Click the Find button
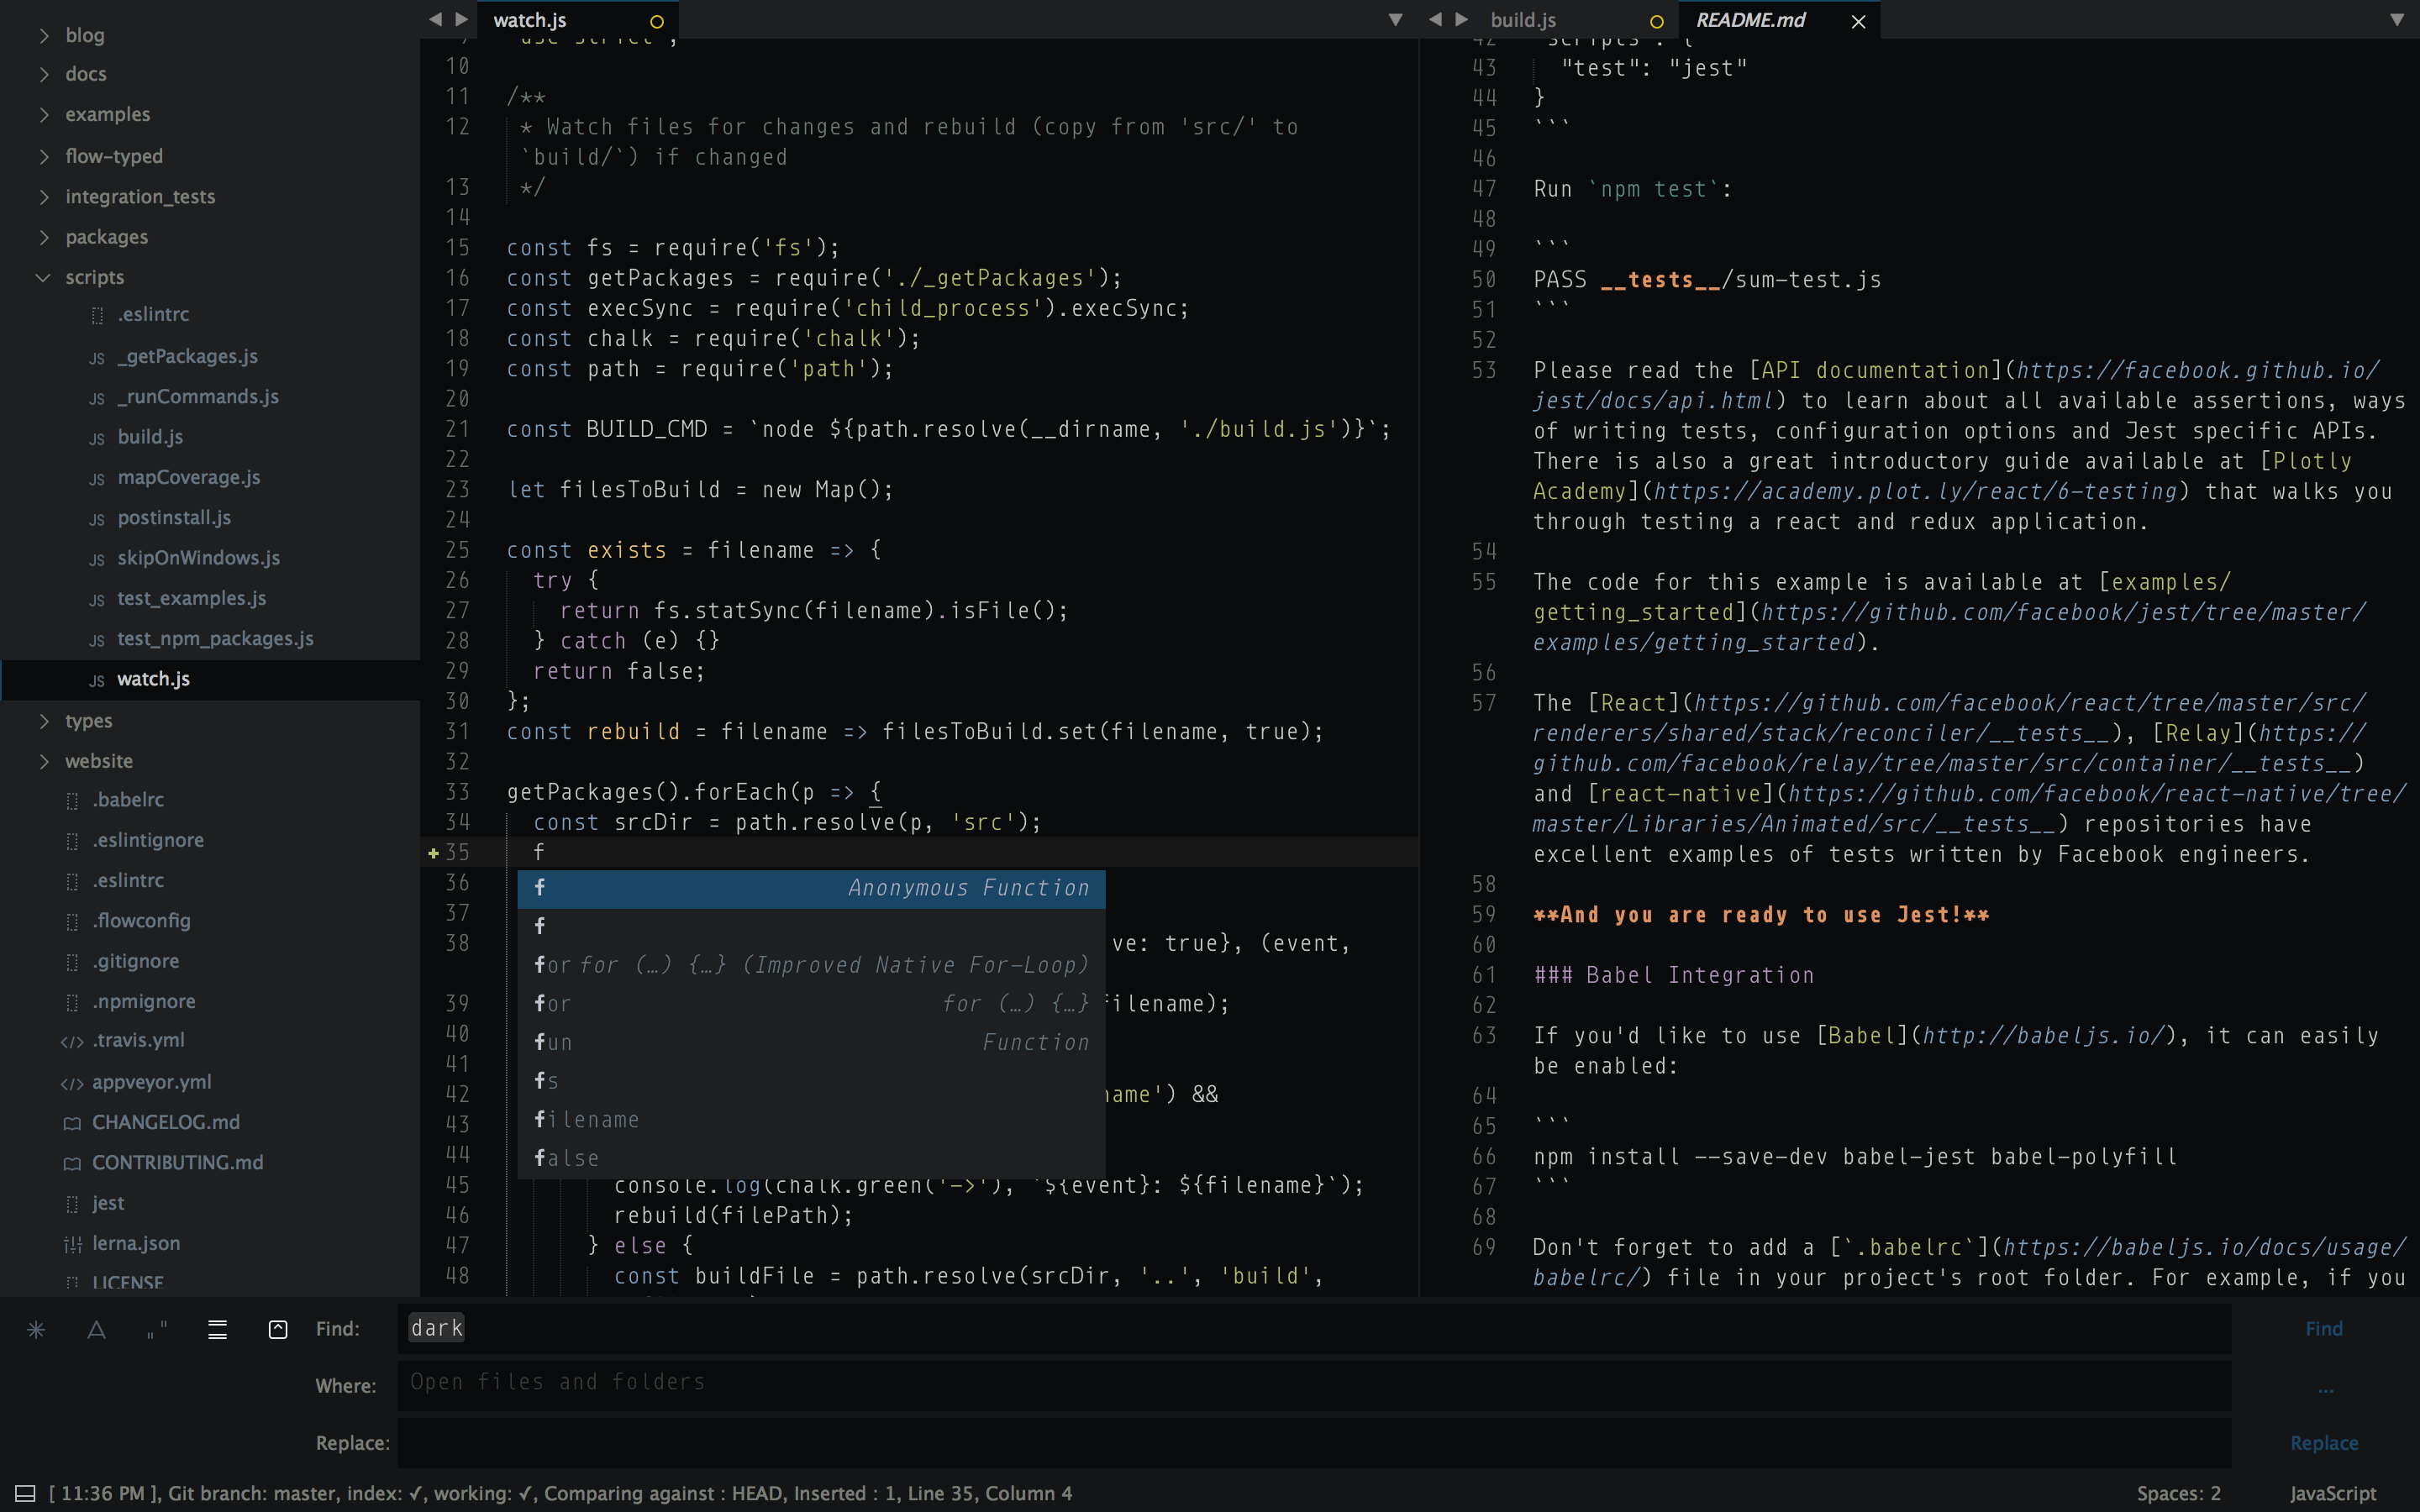The image size is (2420, 1512). 2324,1329
